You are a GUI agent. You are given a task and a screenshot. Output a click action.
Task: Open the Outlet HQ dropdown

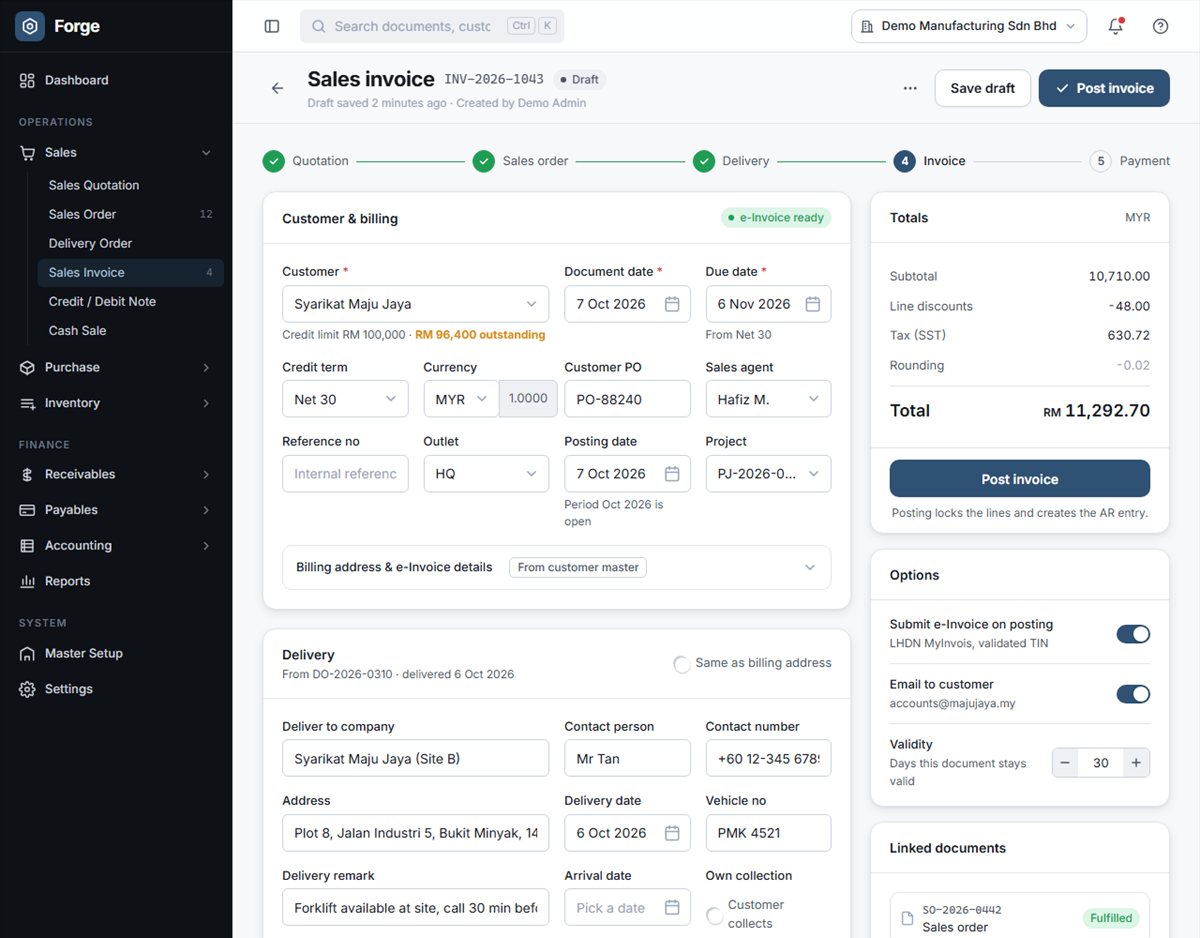486,474
